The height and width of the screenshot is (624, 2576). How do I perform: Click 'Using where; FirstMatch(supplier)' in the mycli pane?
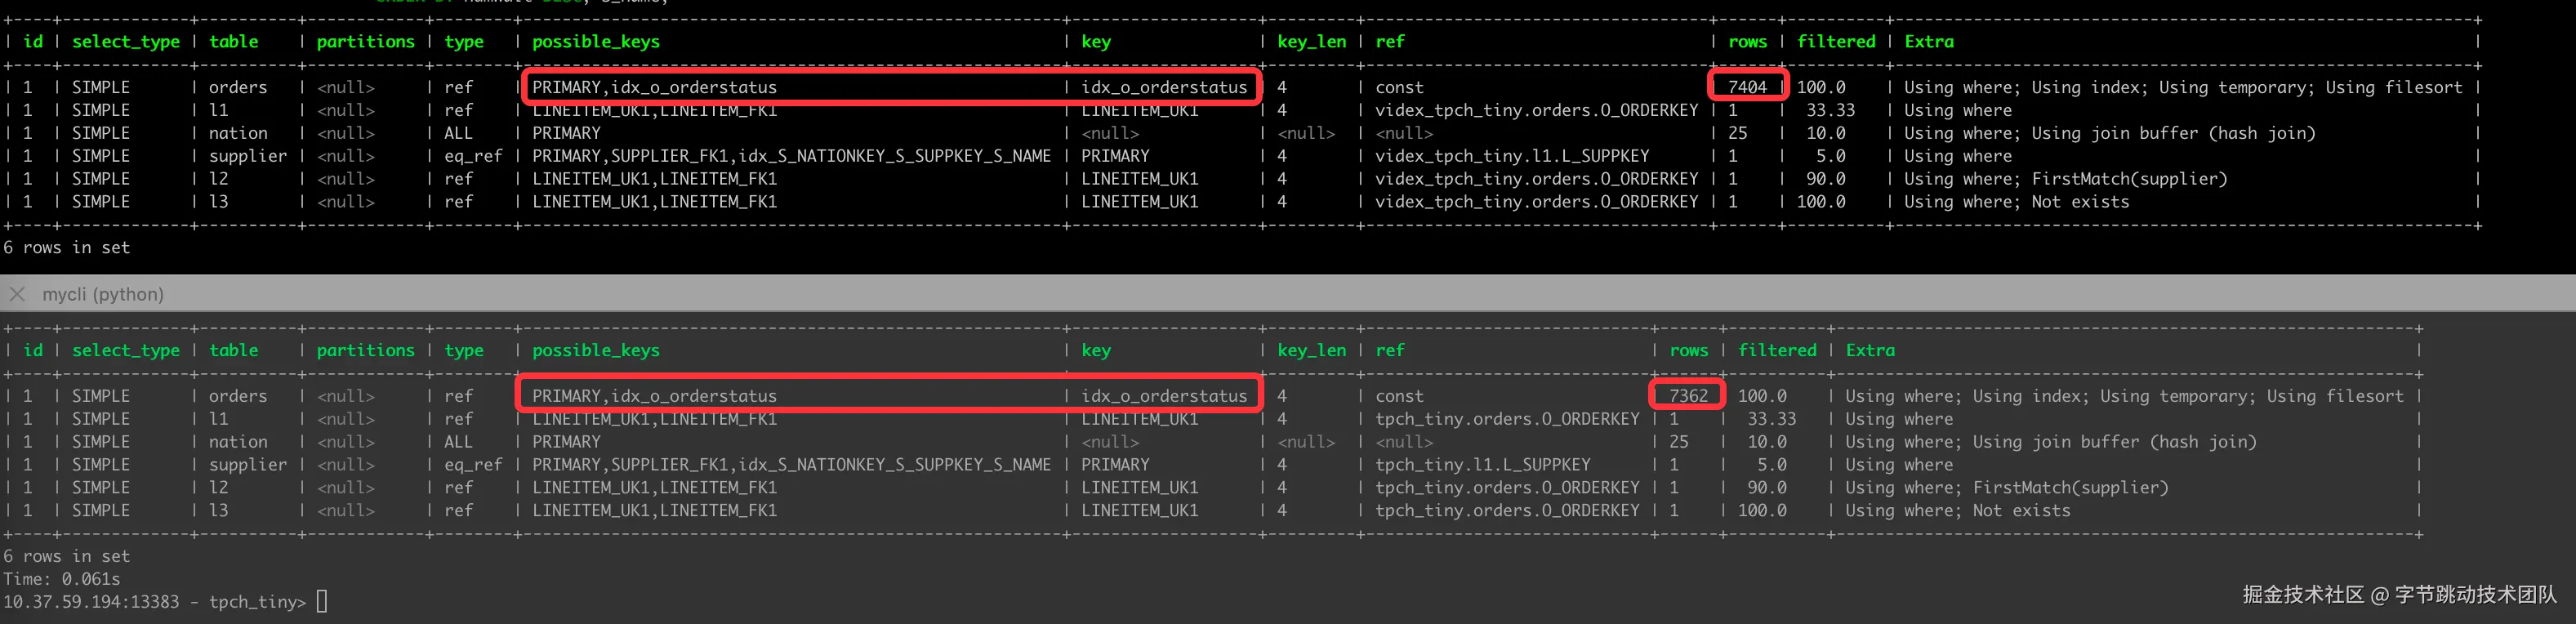tap(2007, 488)
